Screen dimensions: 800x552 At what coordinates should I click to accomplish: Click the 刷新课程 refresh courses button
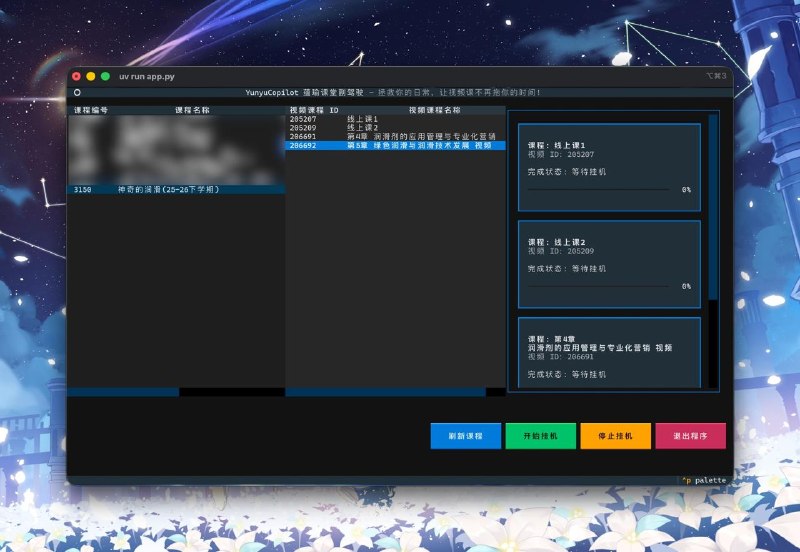pyautogui.click(x=465, y=436)
